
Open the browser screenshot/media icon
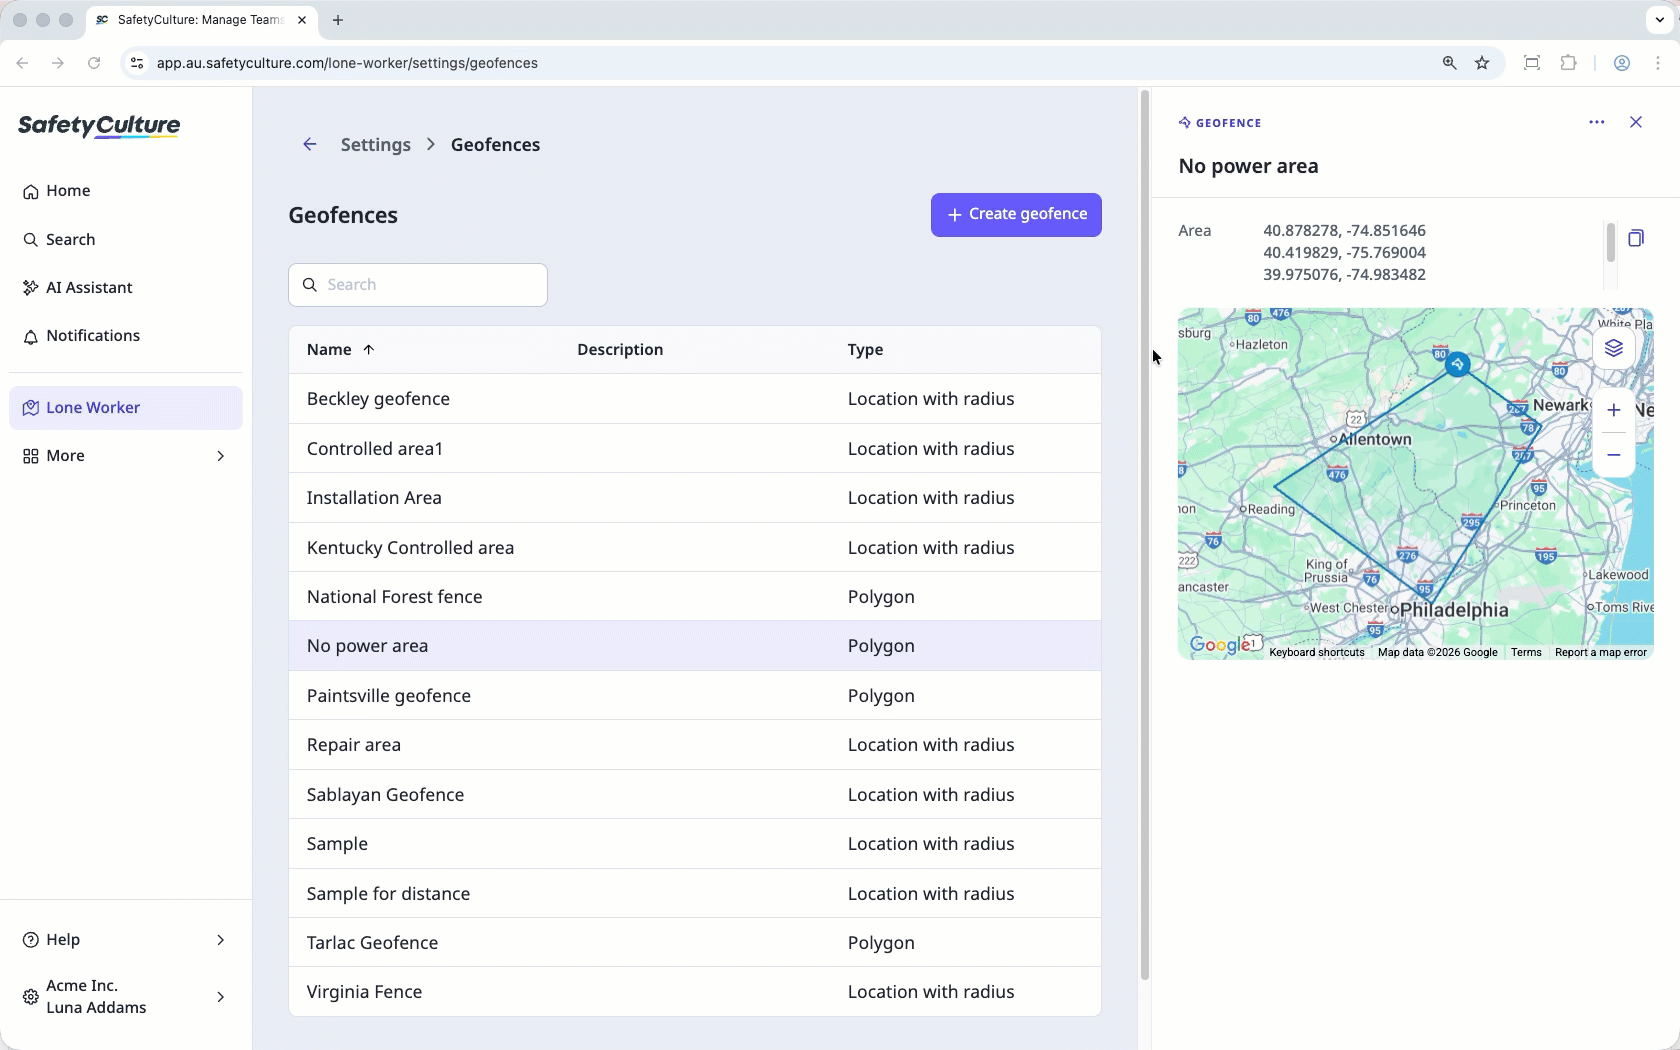point(1532,63)
